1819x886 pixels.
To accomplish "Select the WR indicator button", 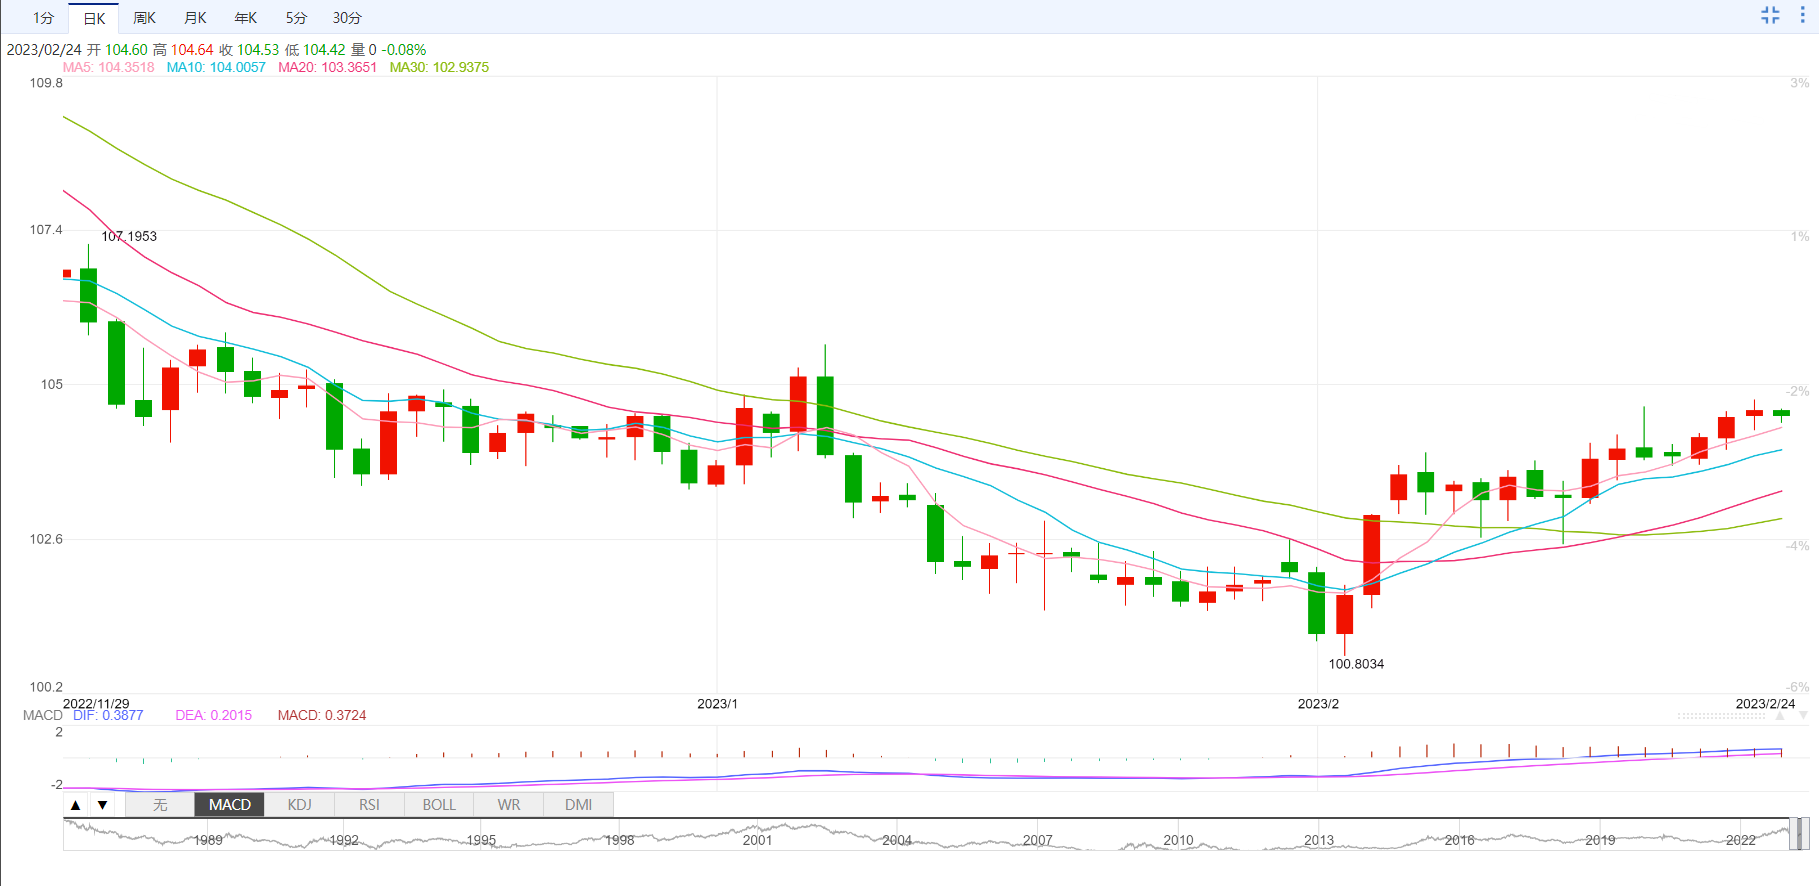I will [509, 805].
